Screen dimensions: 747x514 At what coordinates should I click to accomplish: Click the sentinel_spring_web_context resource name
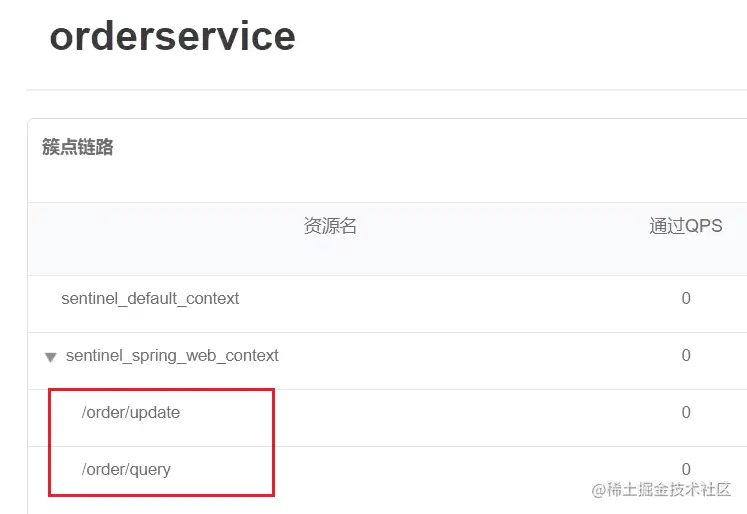coord(172,355)
